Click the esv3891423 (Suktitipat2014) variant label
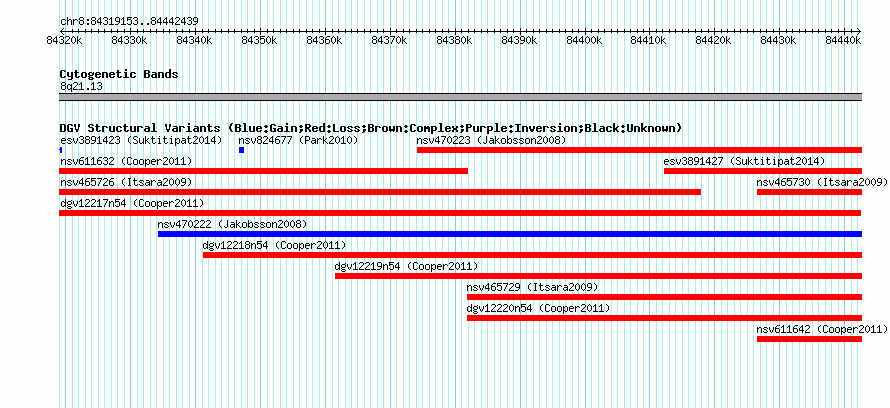 (x=141, y=140)
